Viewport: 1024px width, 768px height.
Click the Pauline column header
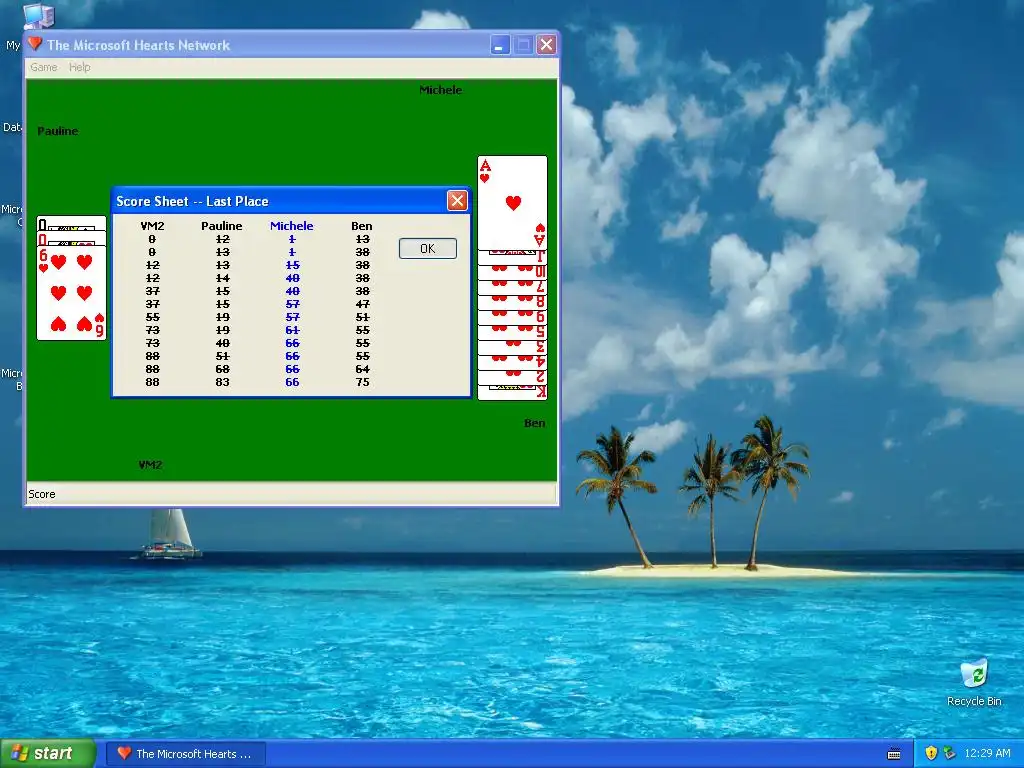[x=222, y=226]
